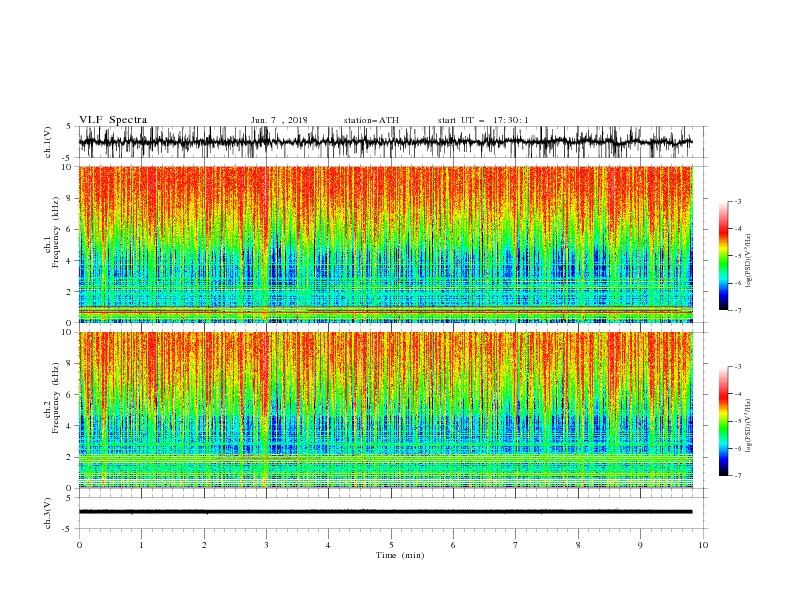Click time axis tick label "8"
The image size is (792, 612).
click(x=578, y=545)
